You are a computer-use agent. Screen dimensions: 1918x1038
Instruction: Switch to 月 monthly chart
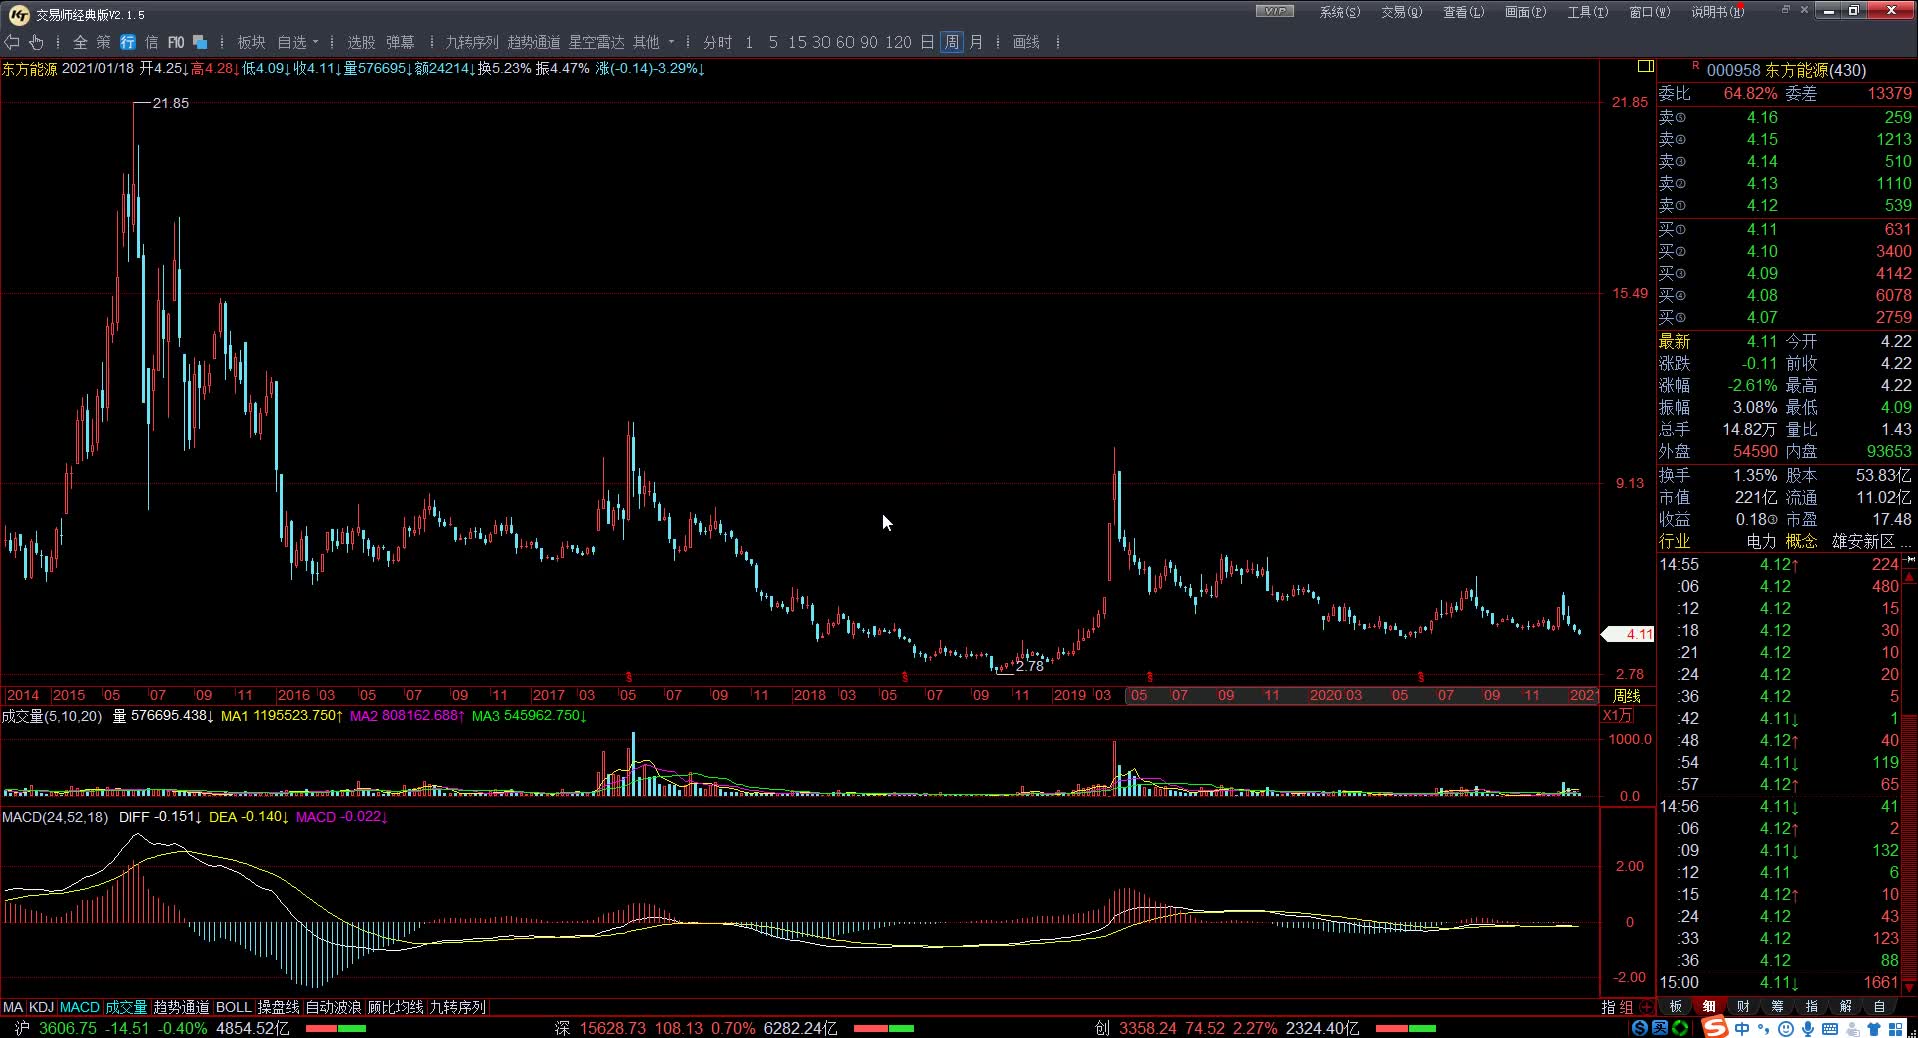(976, 42)
